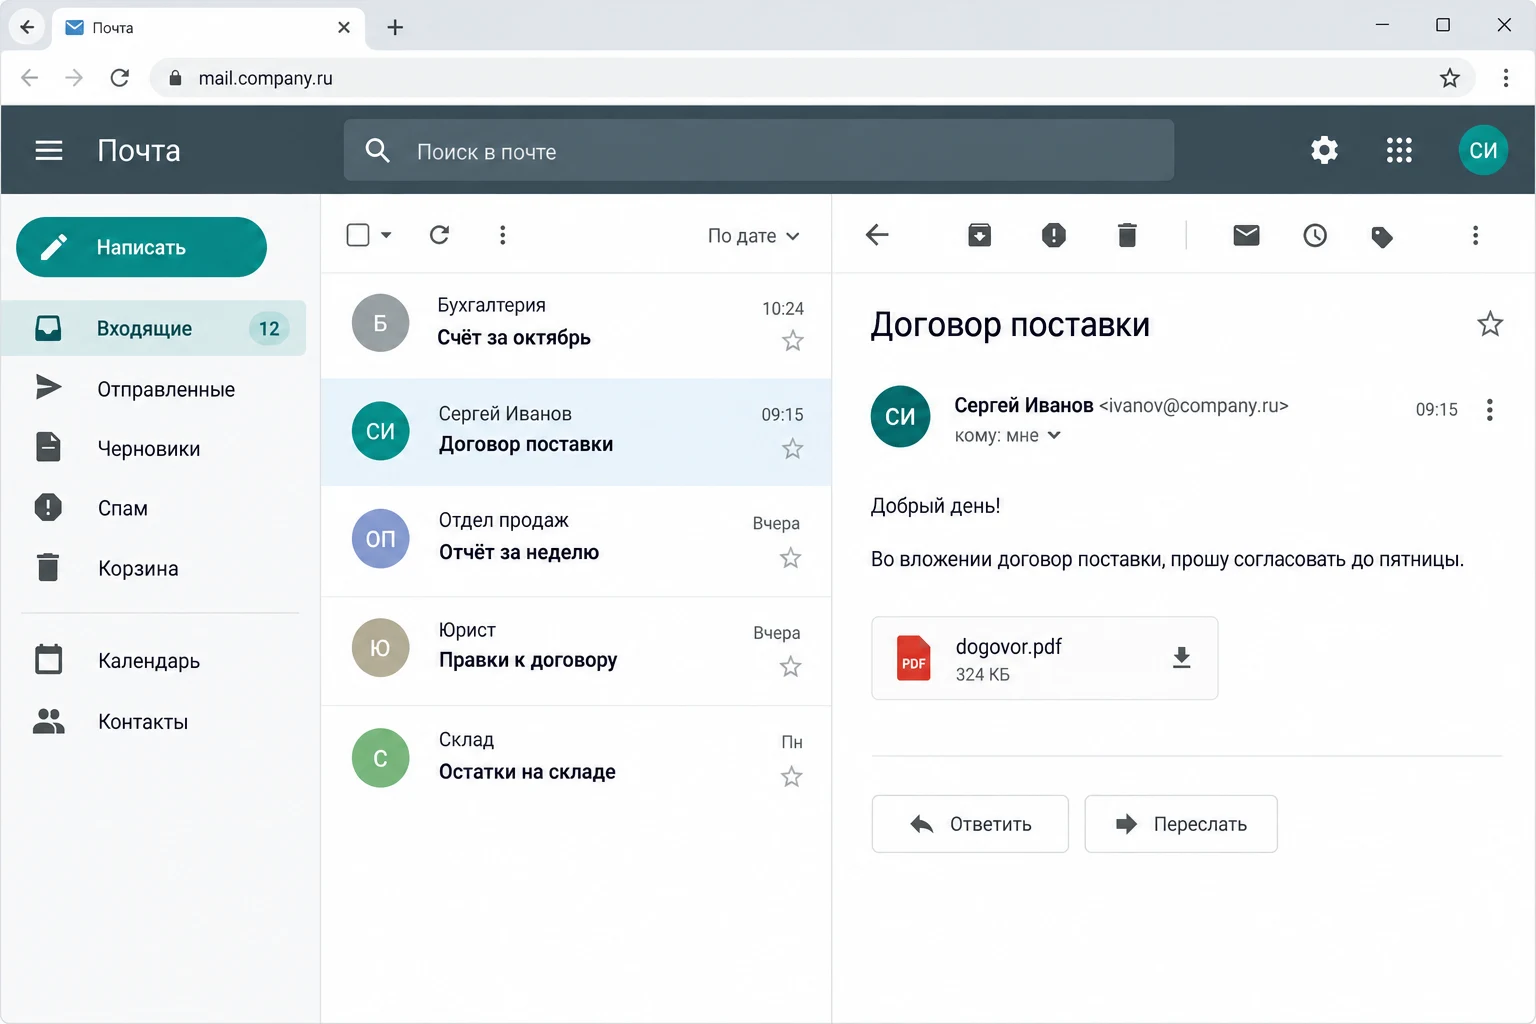Open the main hamburger menu

click(49, 150)
